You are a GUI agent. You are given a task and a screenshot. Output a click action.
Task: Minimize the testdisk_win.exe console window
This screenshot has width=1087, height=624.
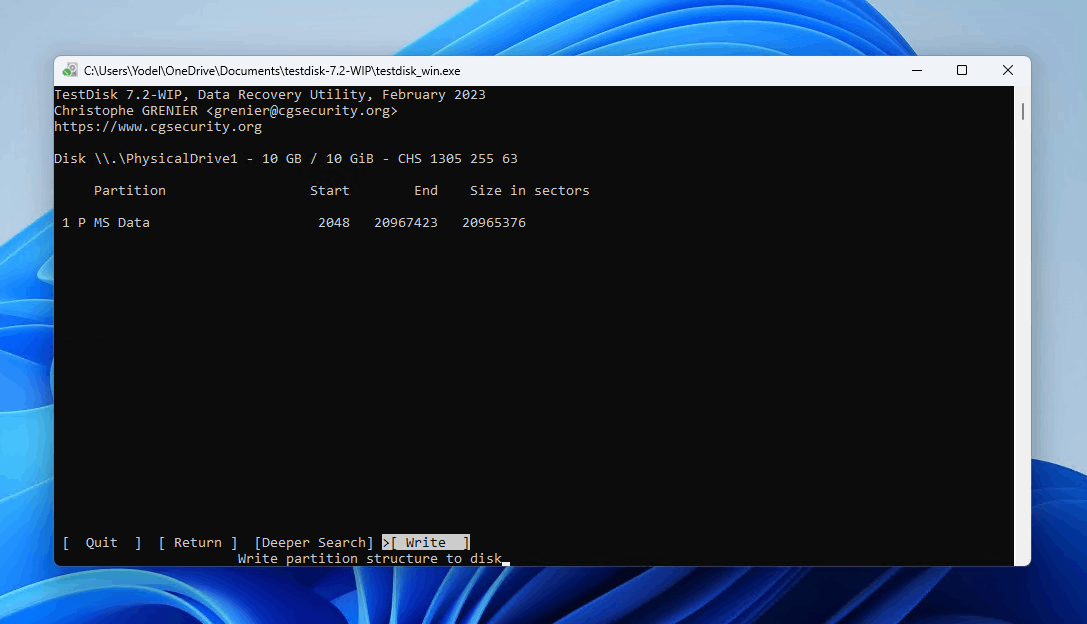pos(916,71)
